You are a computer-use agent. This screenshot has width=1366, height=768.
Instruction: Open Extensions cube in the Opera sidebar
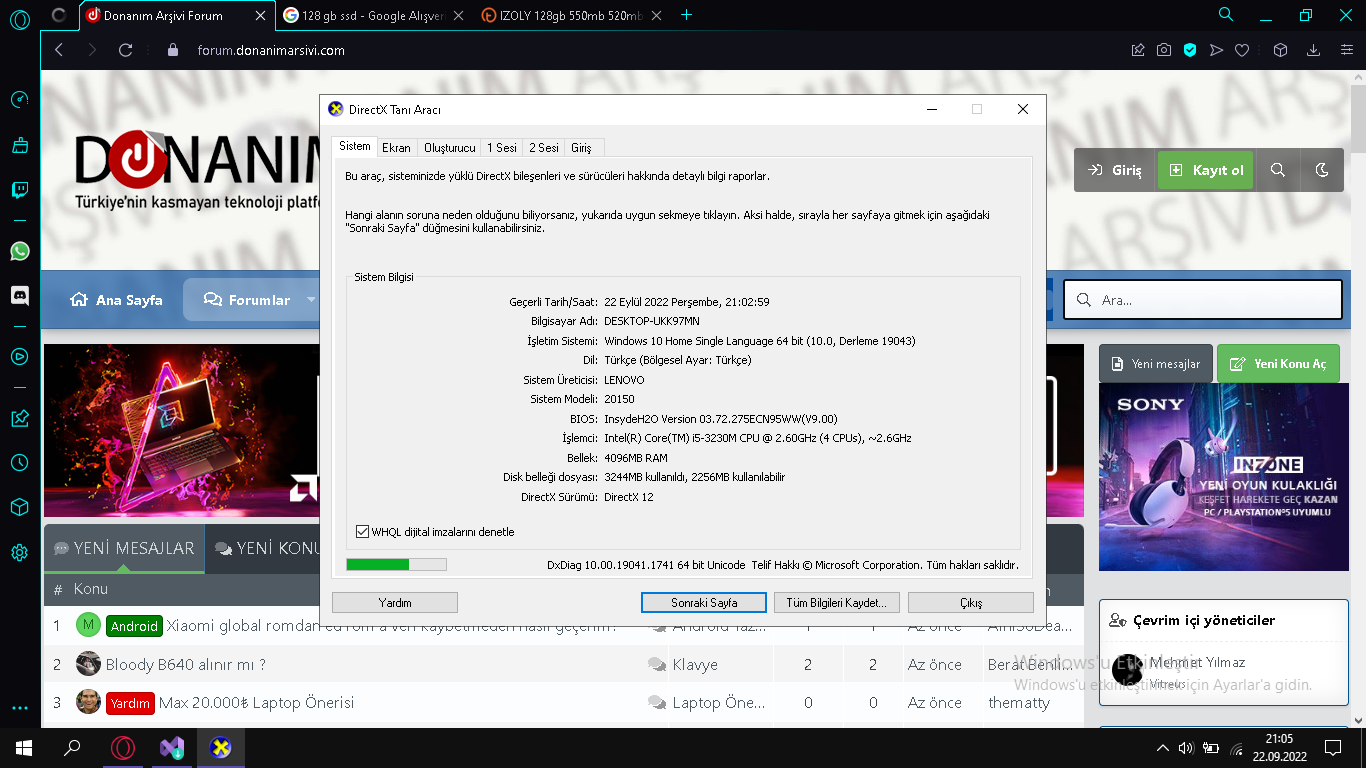[x=20, y=508]
